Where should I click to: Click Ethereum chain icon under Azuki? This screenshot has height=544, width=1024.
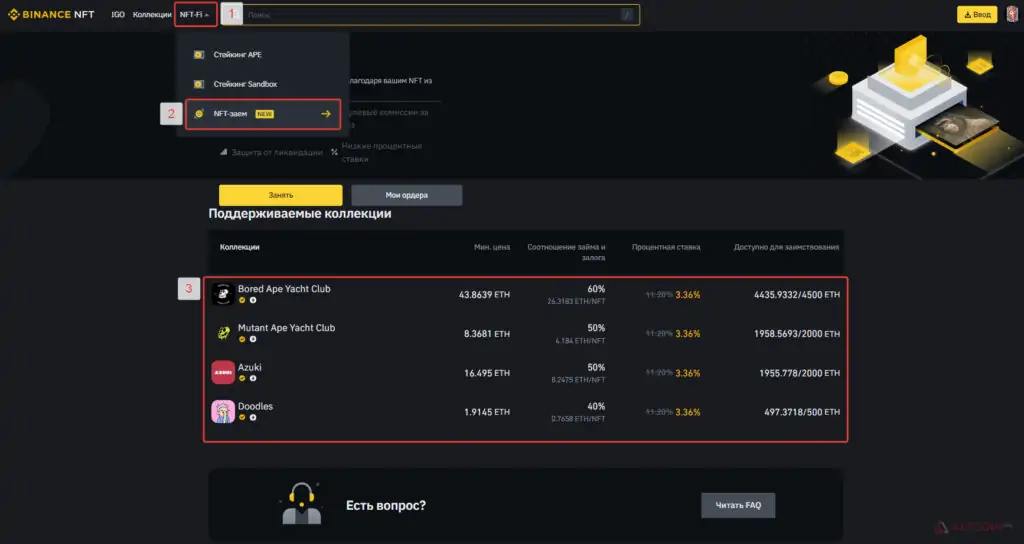[253, 379]
